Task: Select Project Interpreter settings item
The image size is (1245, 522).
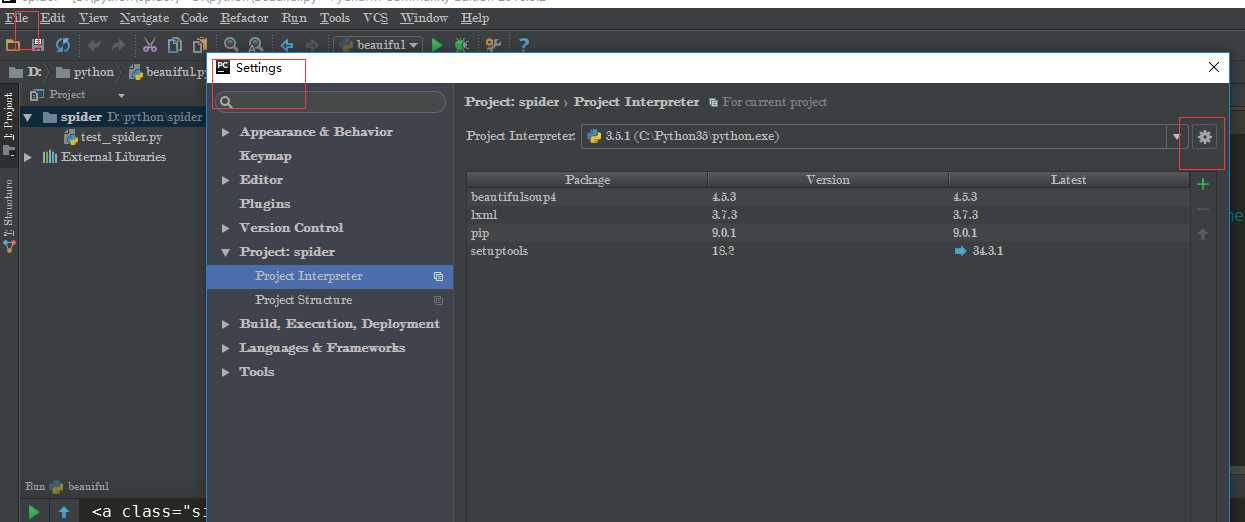Action: click(330, 276)
